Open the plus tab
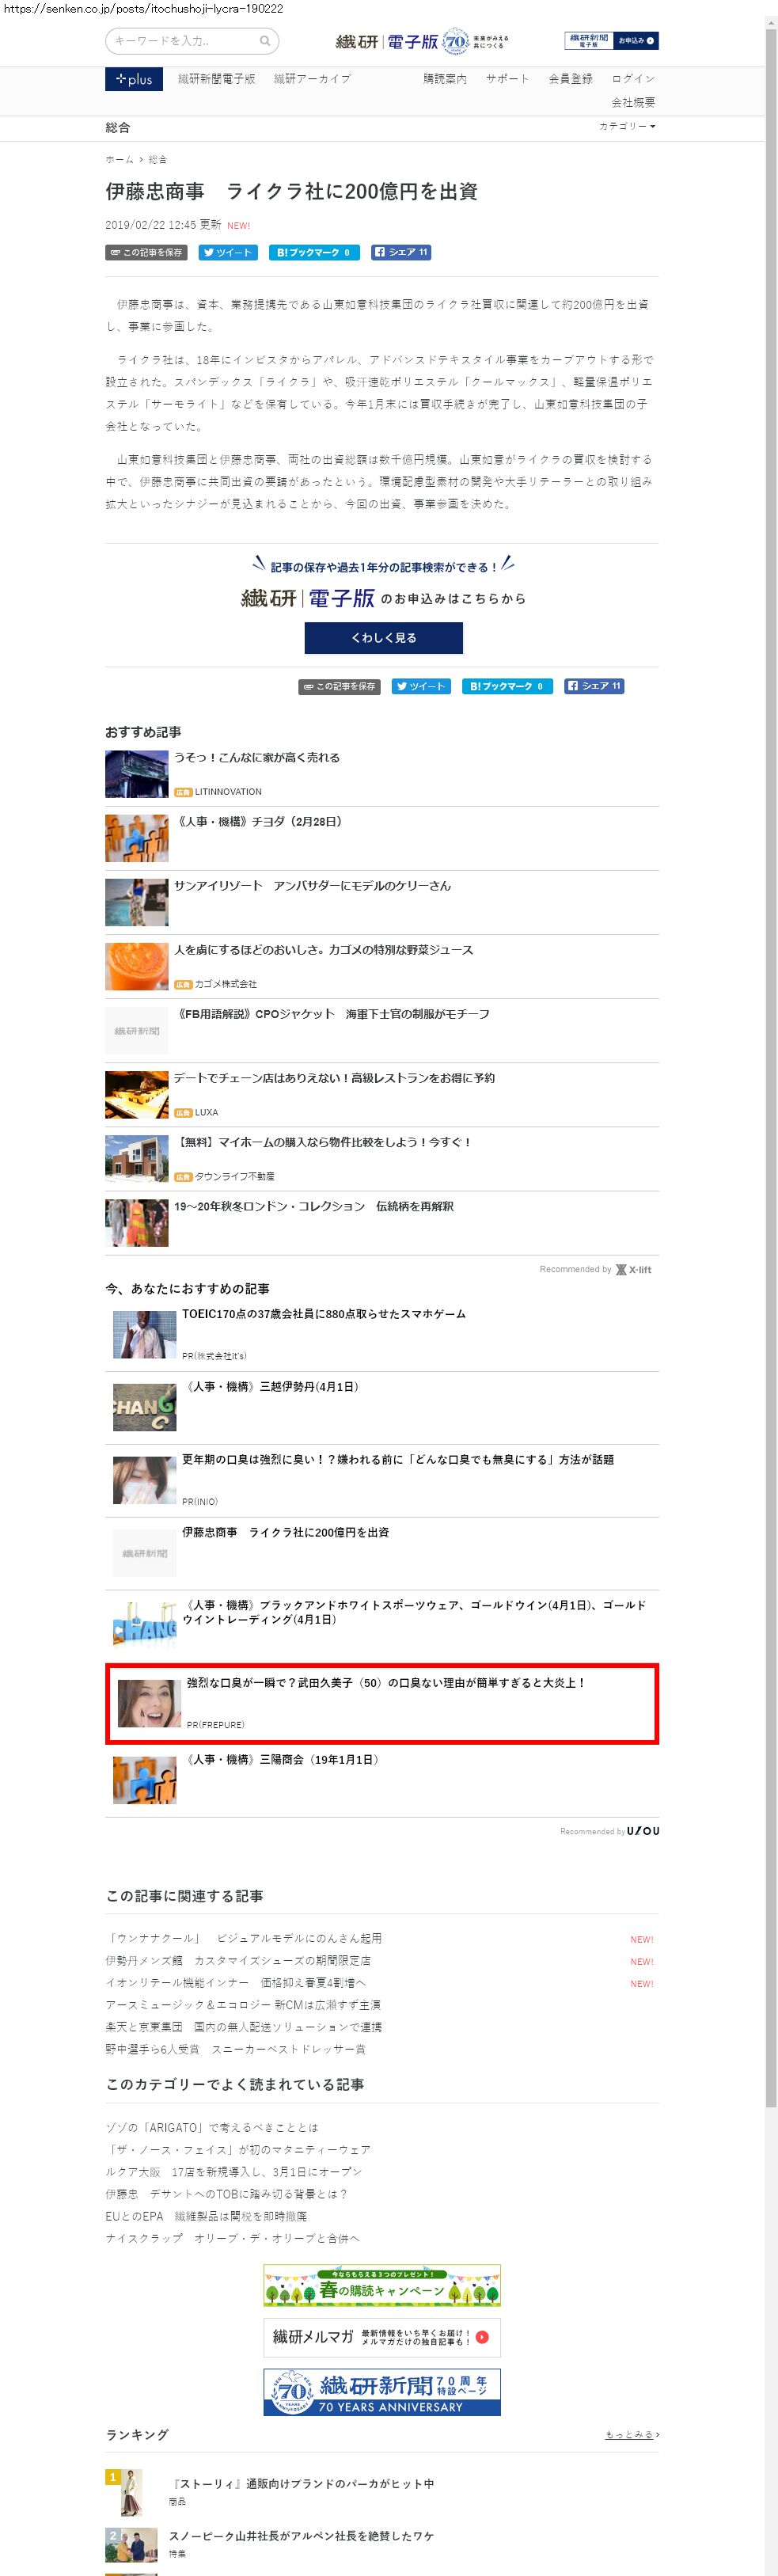This screenshot has width=778, height=2576. pos(134,79)
